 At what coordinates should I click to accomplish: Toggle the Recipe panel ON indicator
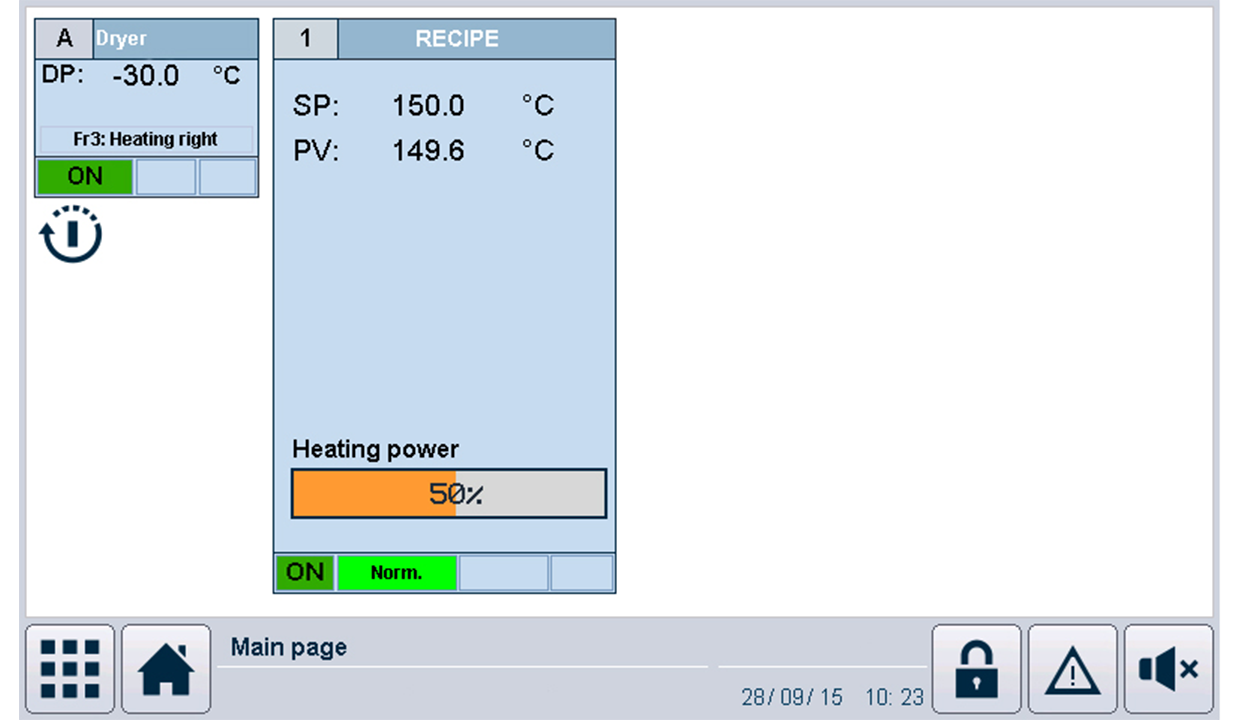[305, 573]
